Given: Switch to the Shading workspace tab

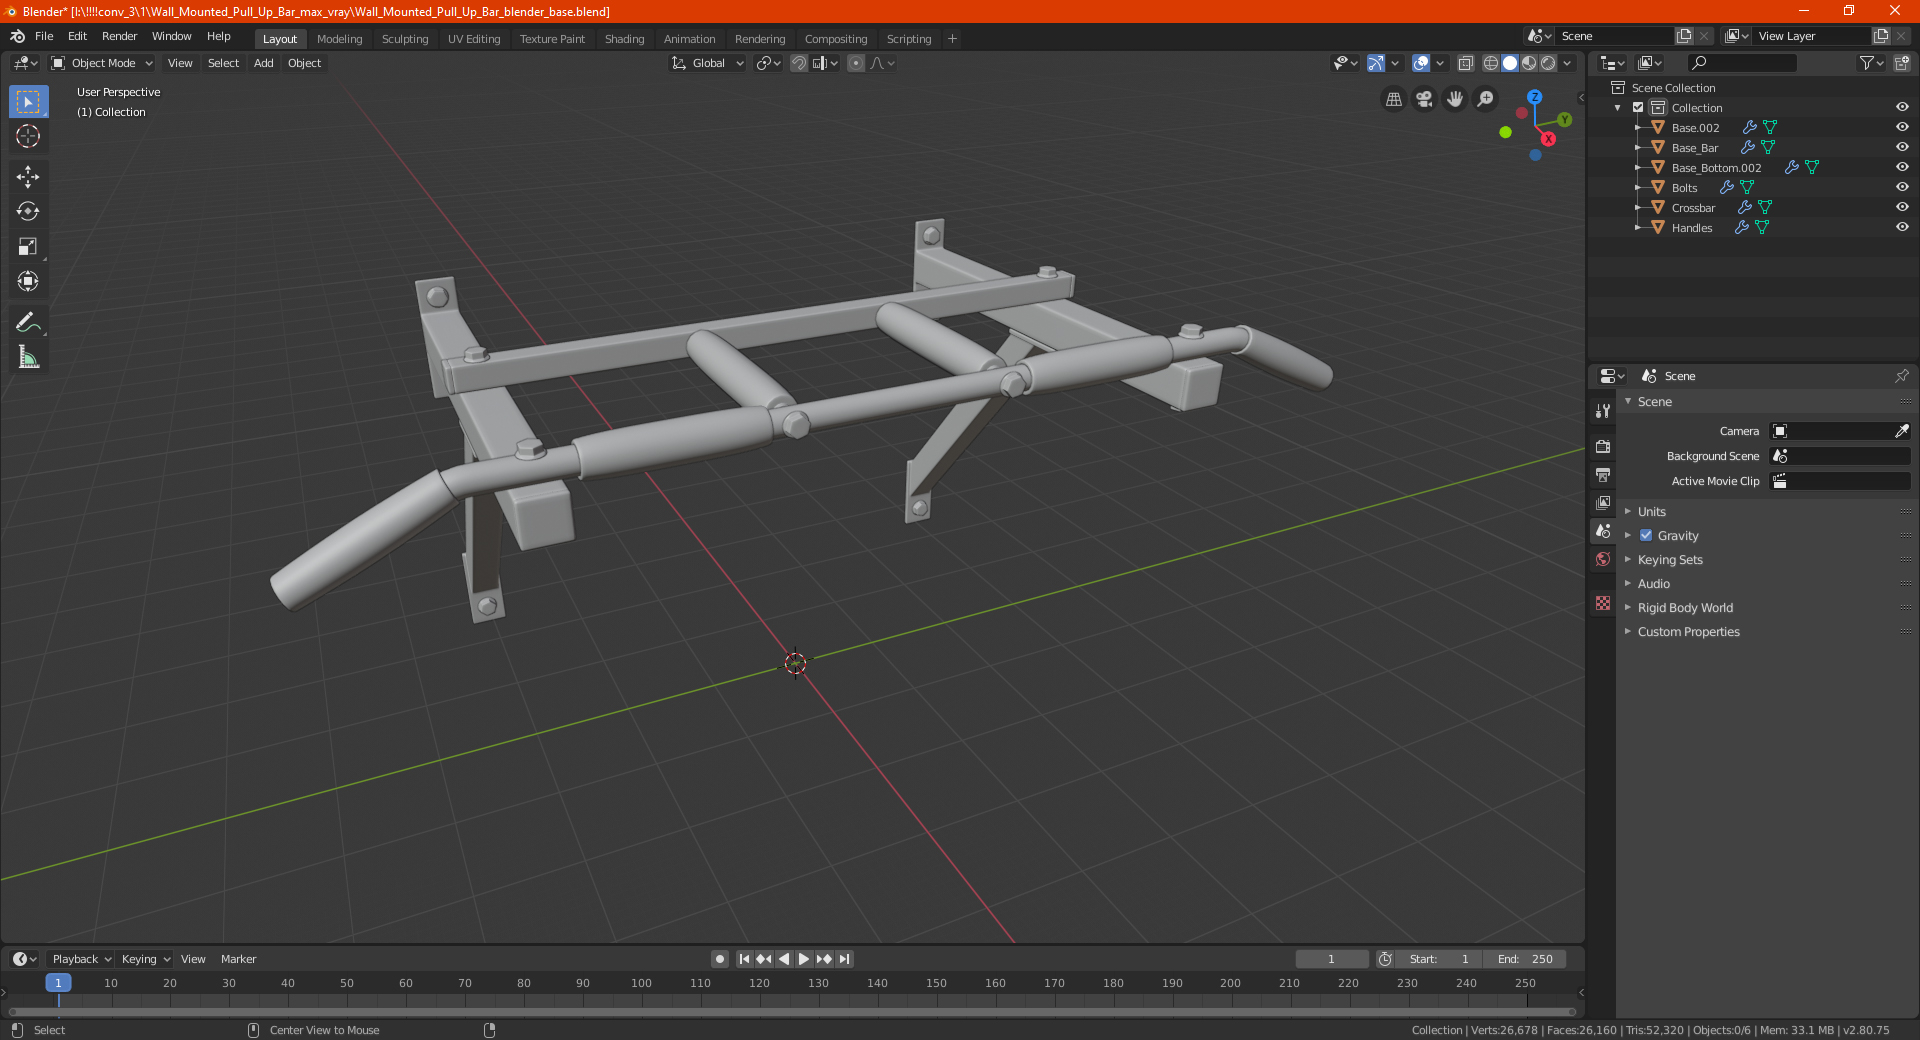Looking at the screenshot, I should point(624,39).
